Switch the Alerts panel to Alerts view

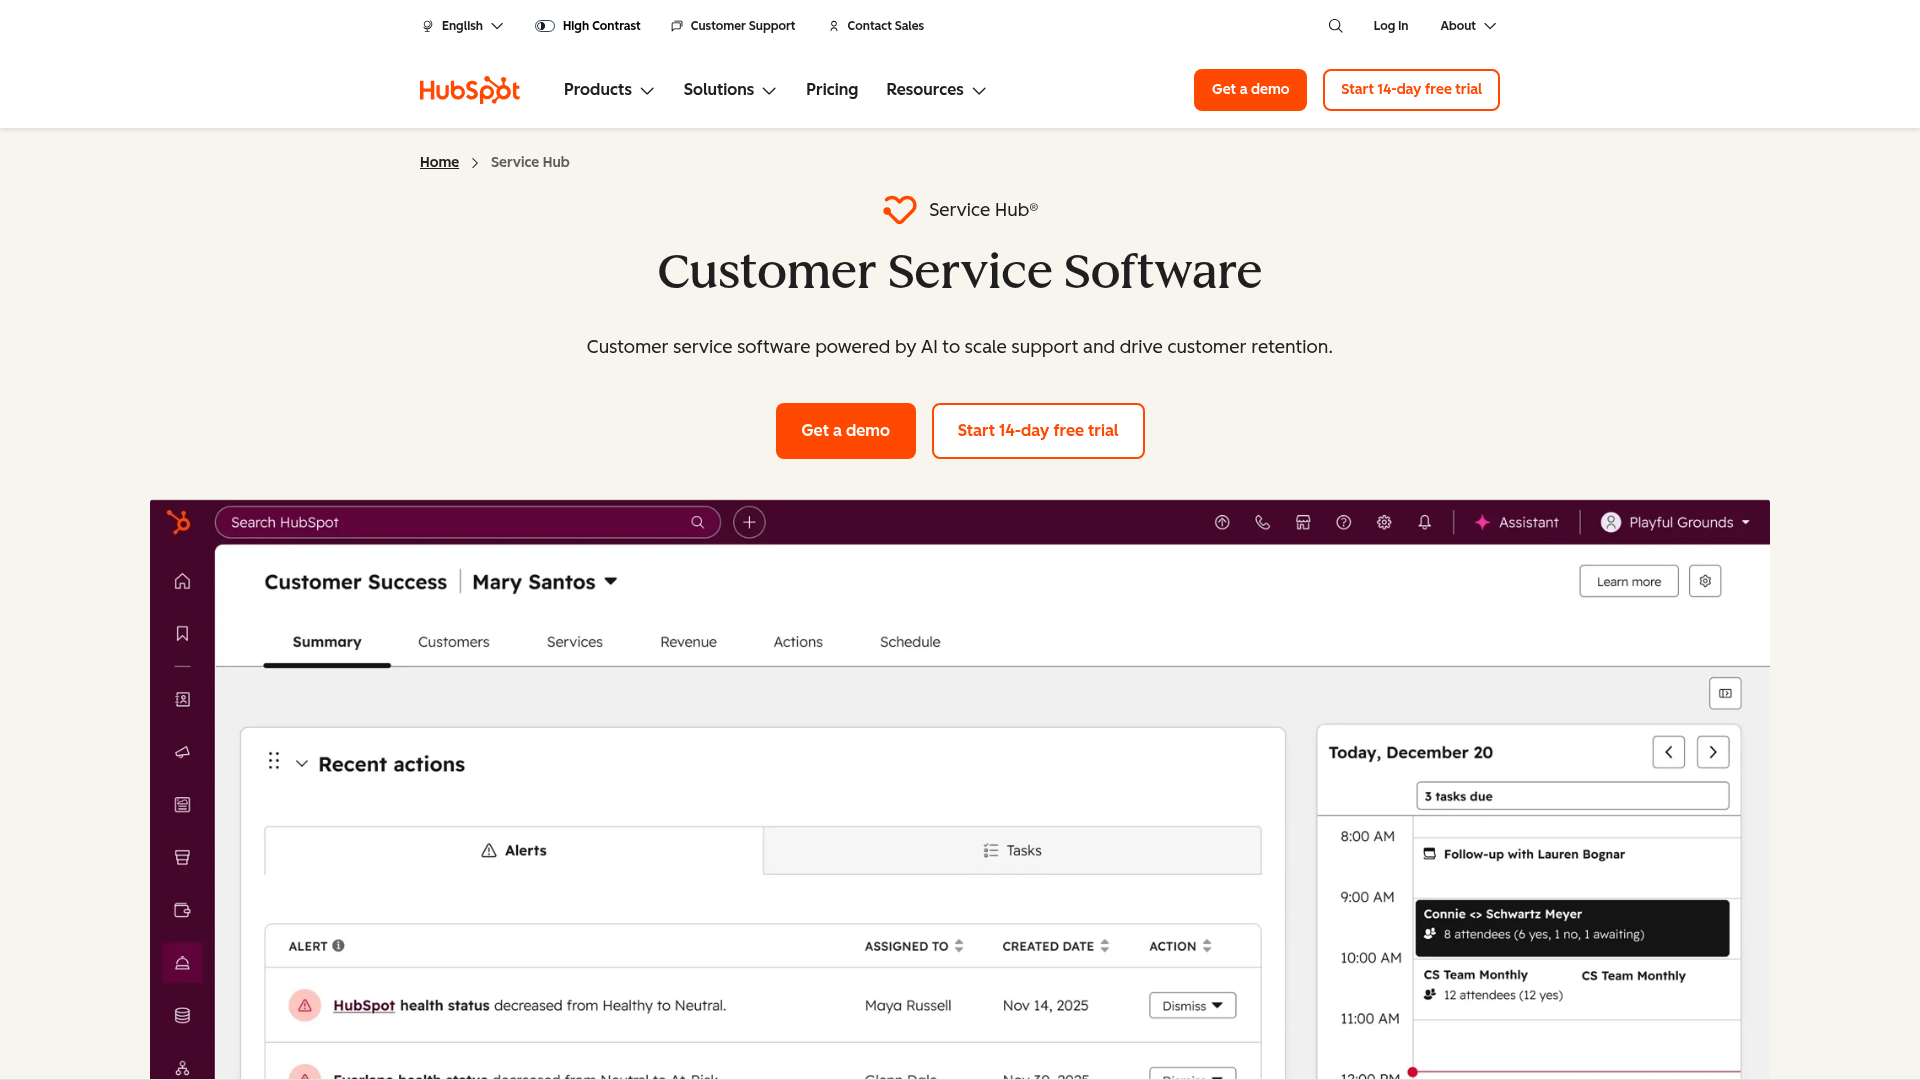(x=513, y=850)
